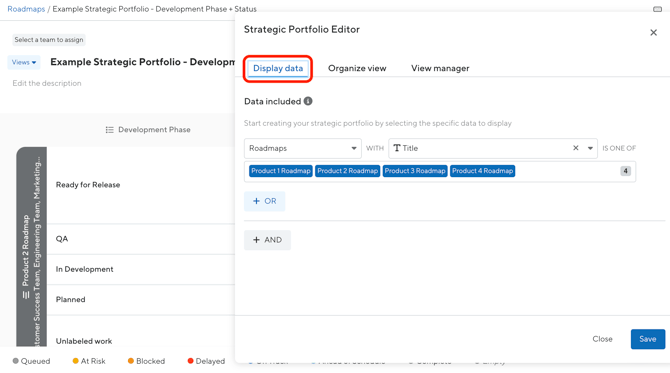Go to Roadmaps breadcrumb link
Image resolution: width=670 pixels, height=373 pixels.
pos(26,9)
